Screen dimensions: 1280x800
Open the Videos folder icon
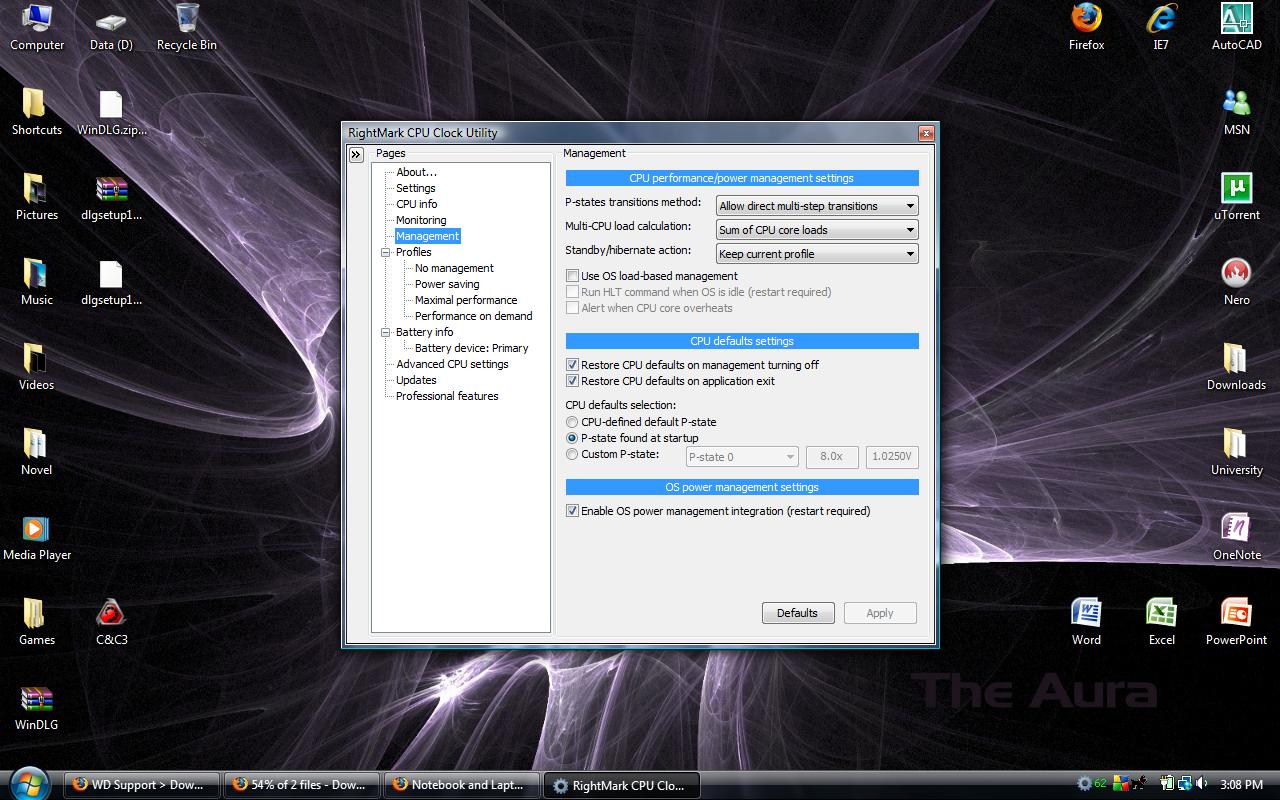[37, 367]
